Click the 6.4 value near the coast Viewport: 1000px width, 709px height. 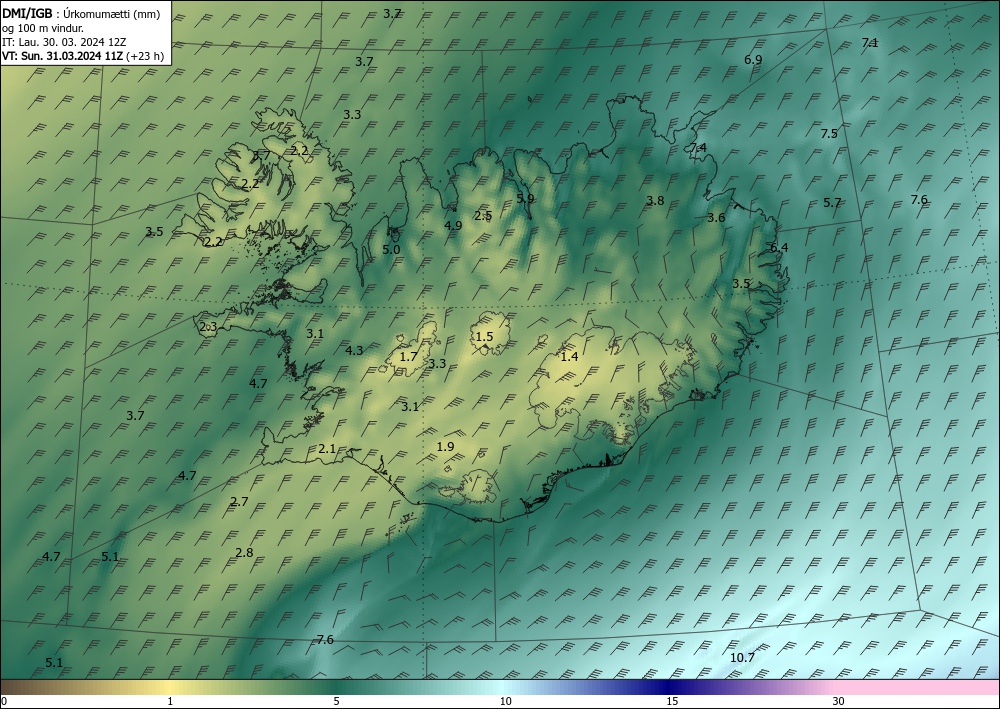click(779, 247)
